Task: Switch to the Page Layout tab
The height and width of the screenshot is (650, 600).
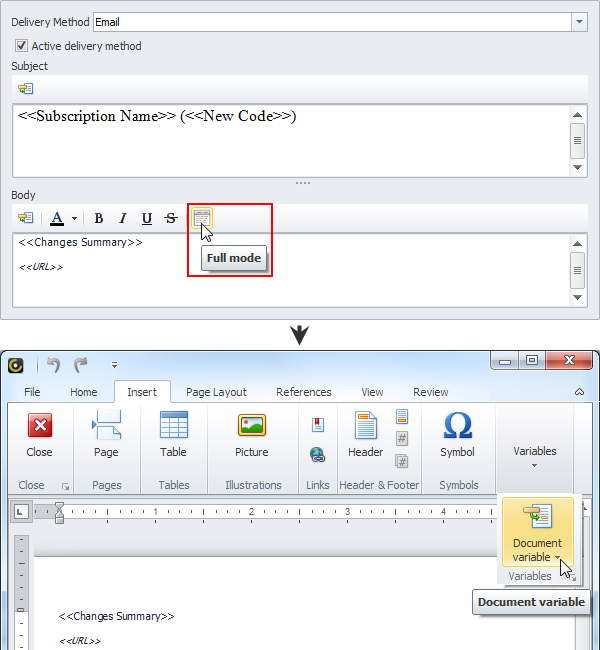Action: coord(215,392)
